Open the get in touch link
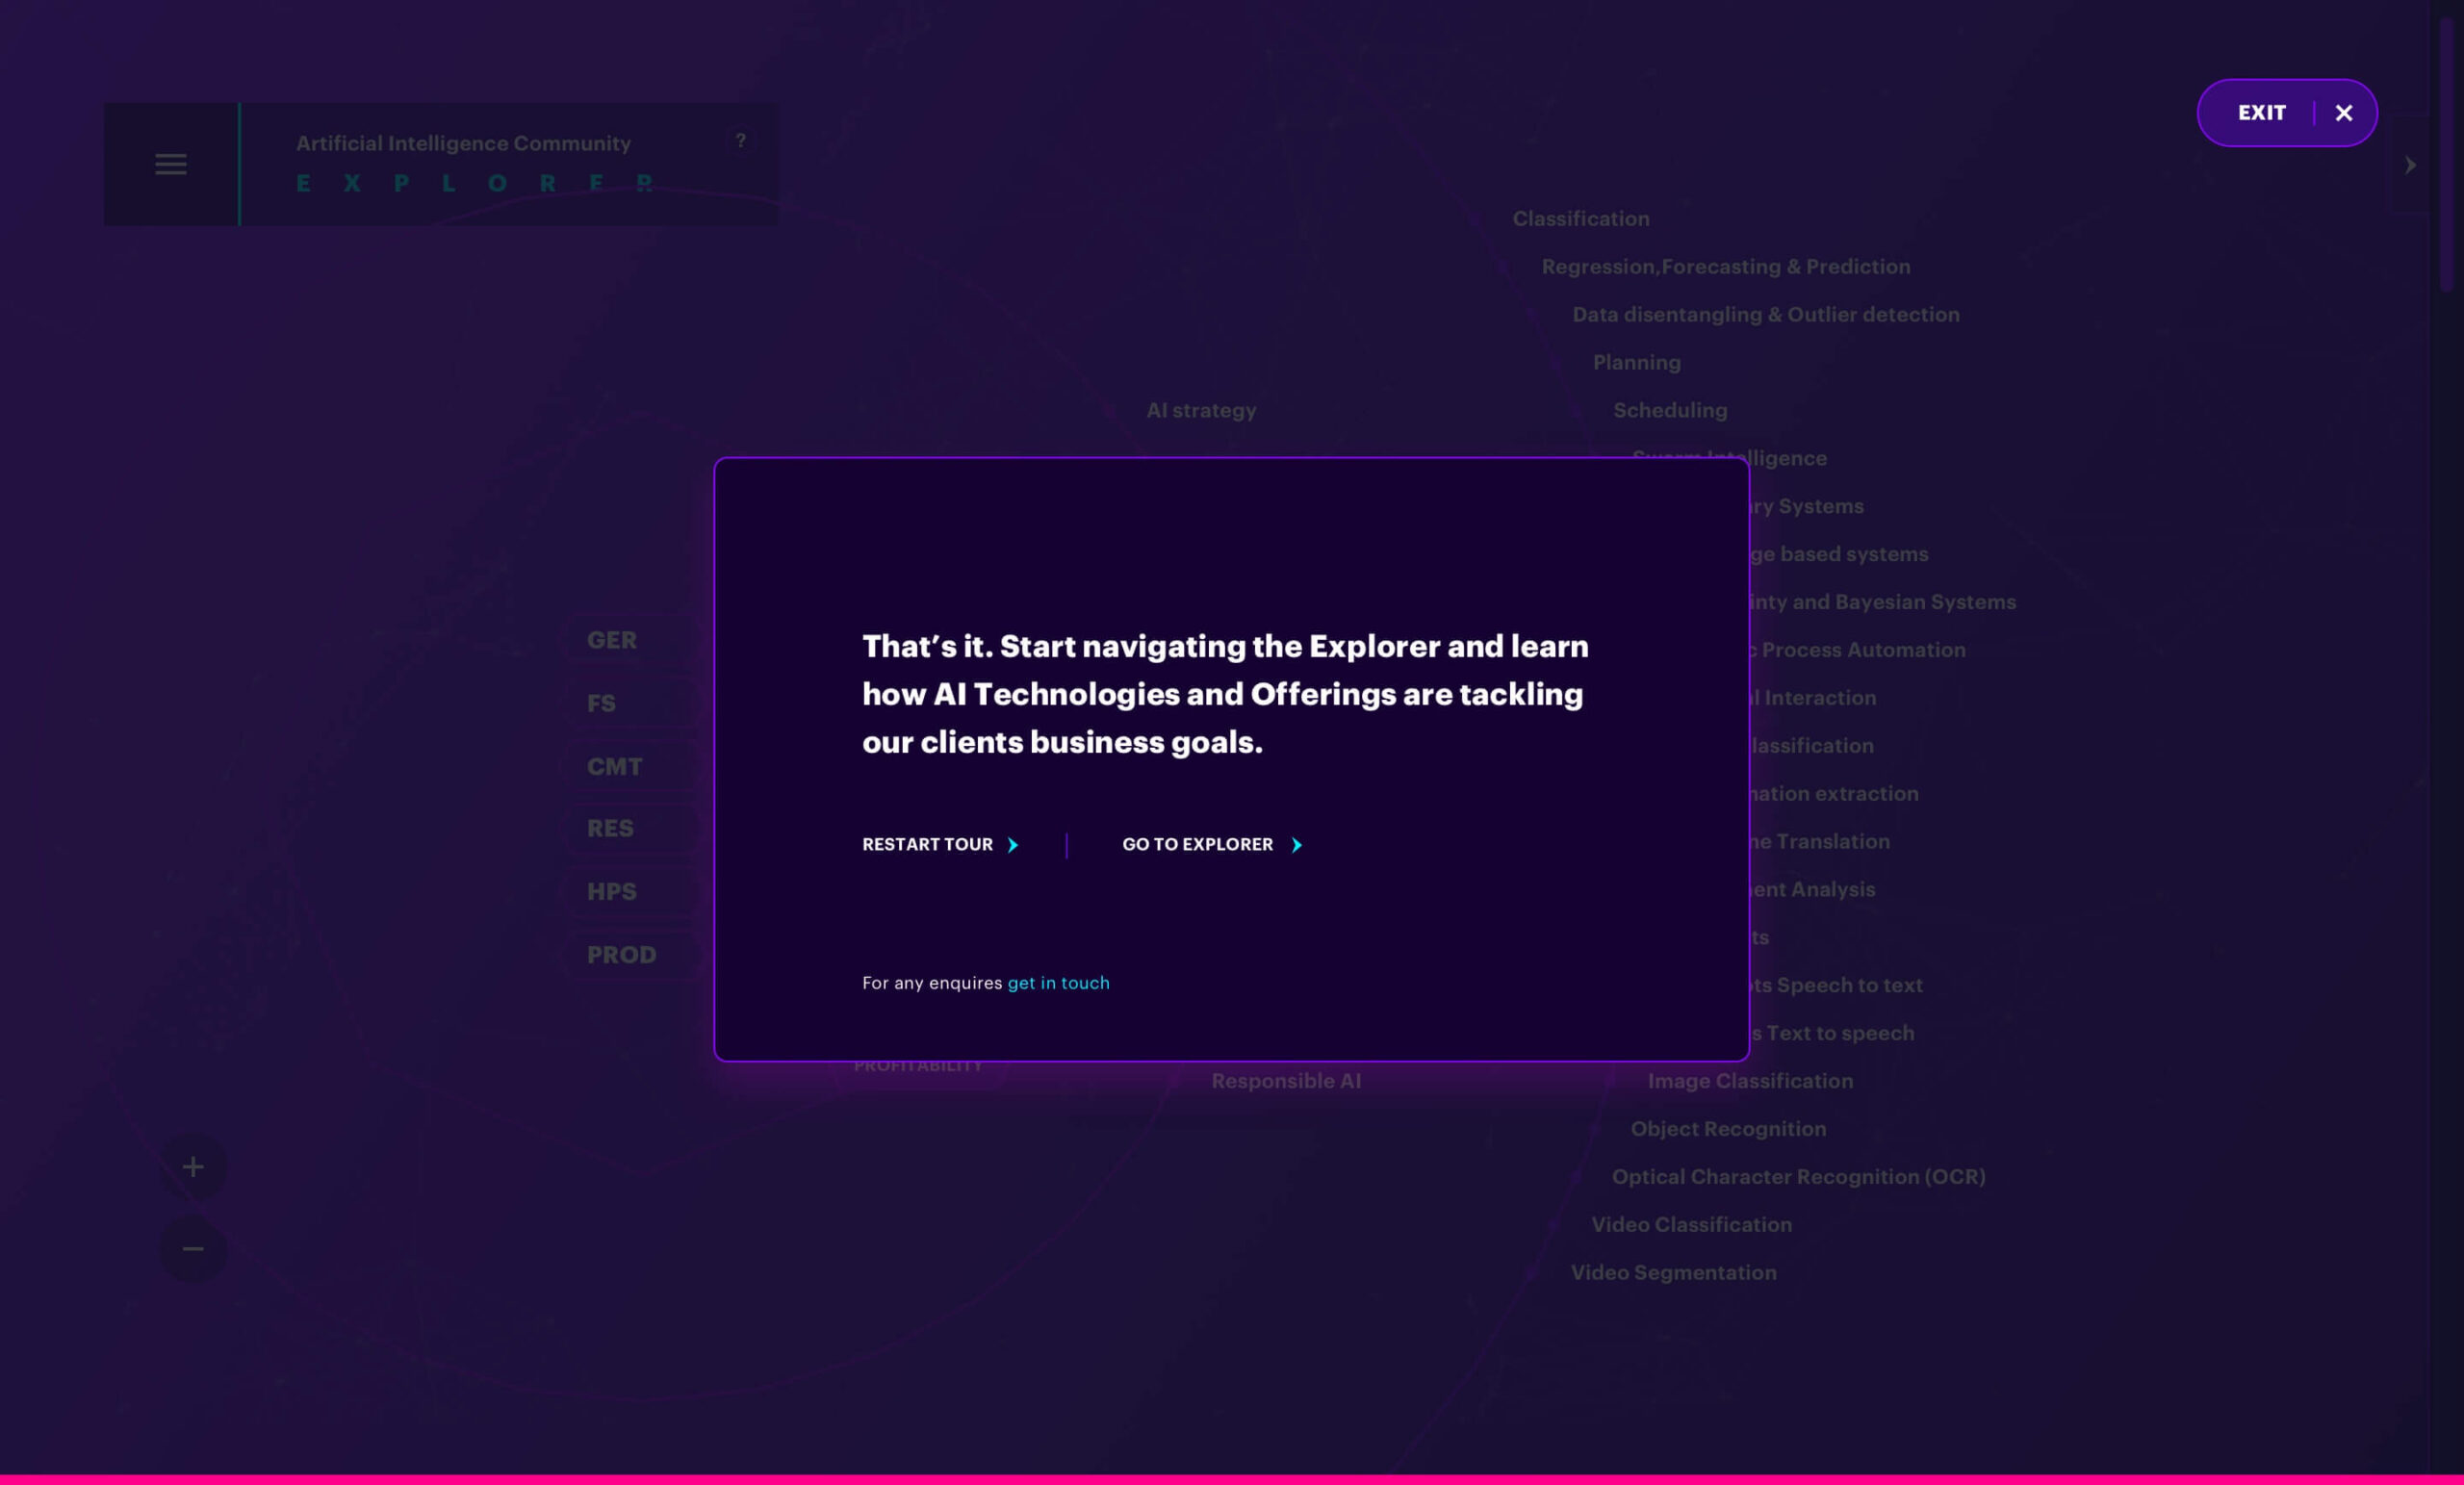2464x1485 pixels. (1058, 983)
